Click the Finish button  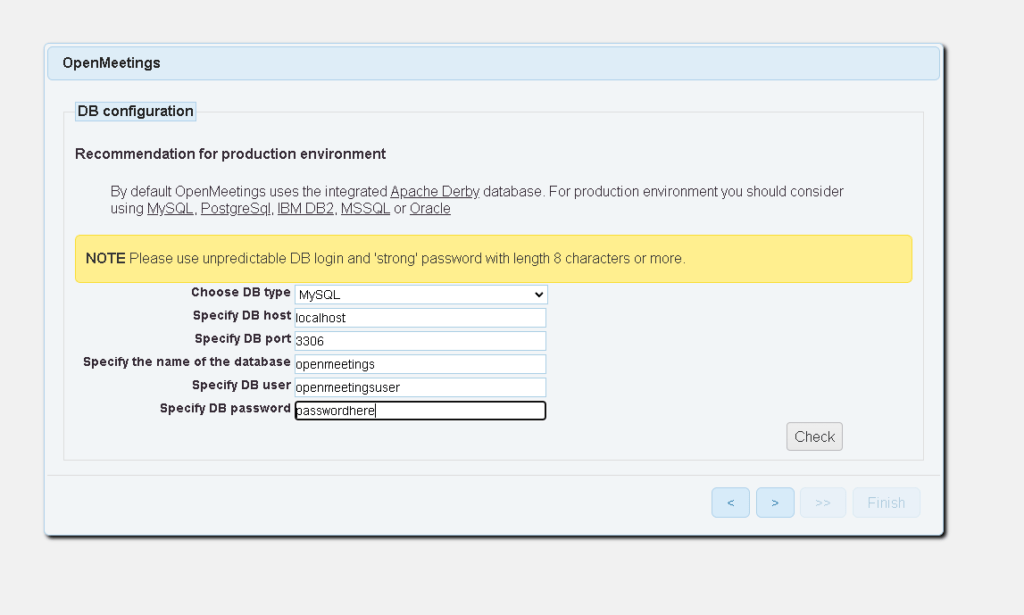[886, 503]
